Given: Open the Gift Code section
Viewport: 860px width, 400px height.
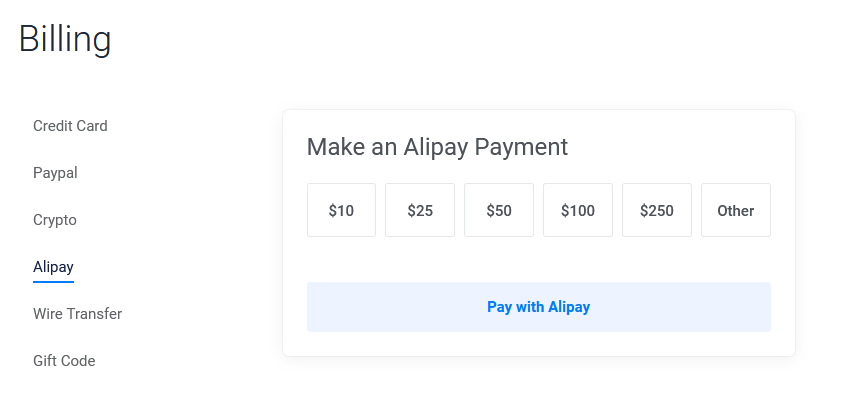Looking at the screenshot, I should (x=64, y=361).
